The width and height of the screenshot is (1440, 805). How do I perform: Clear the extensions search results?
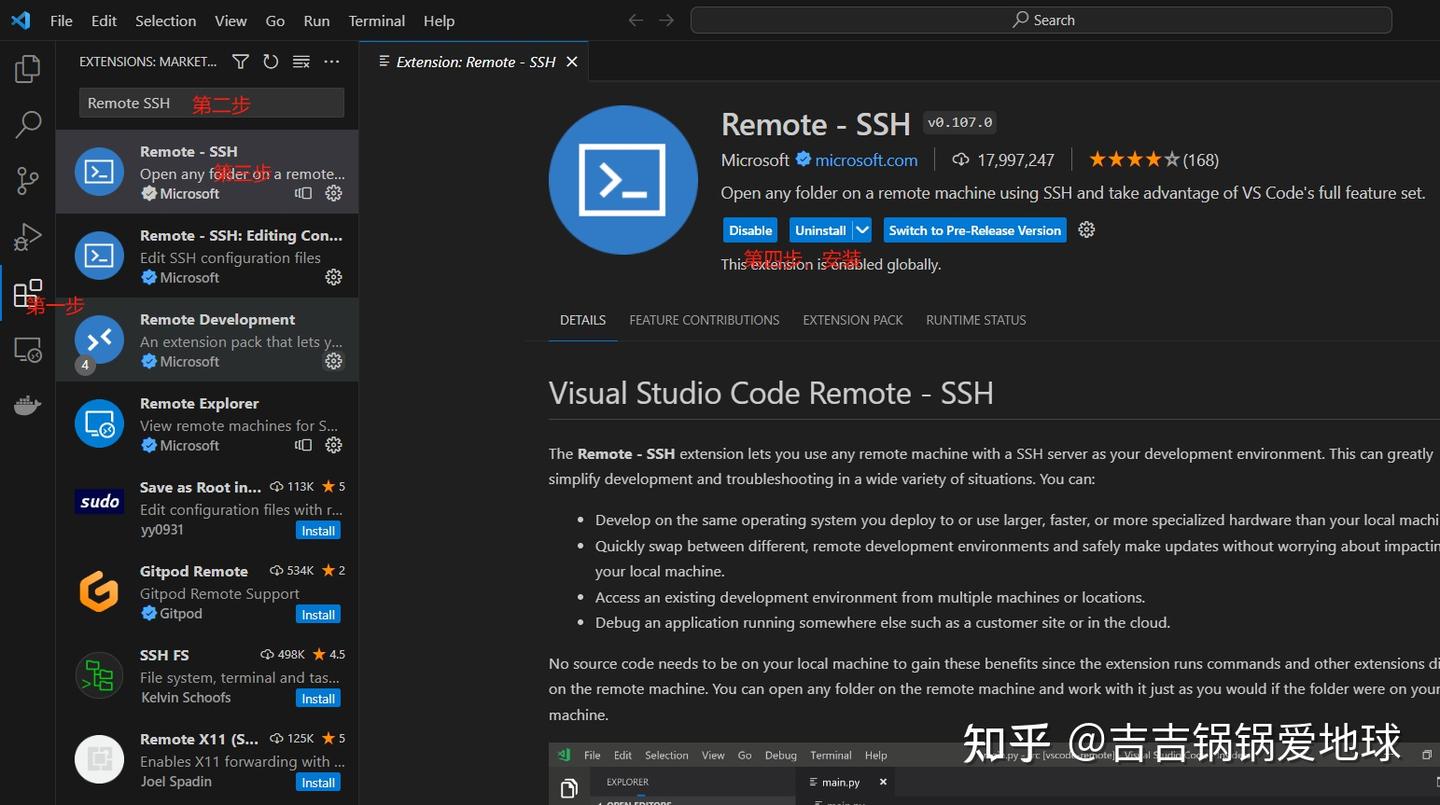[301, 61]
